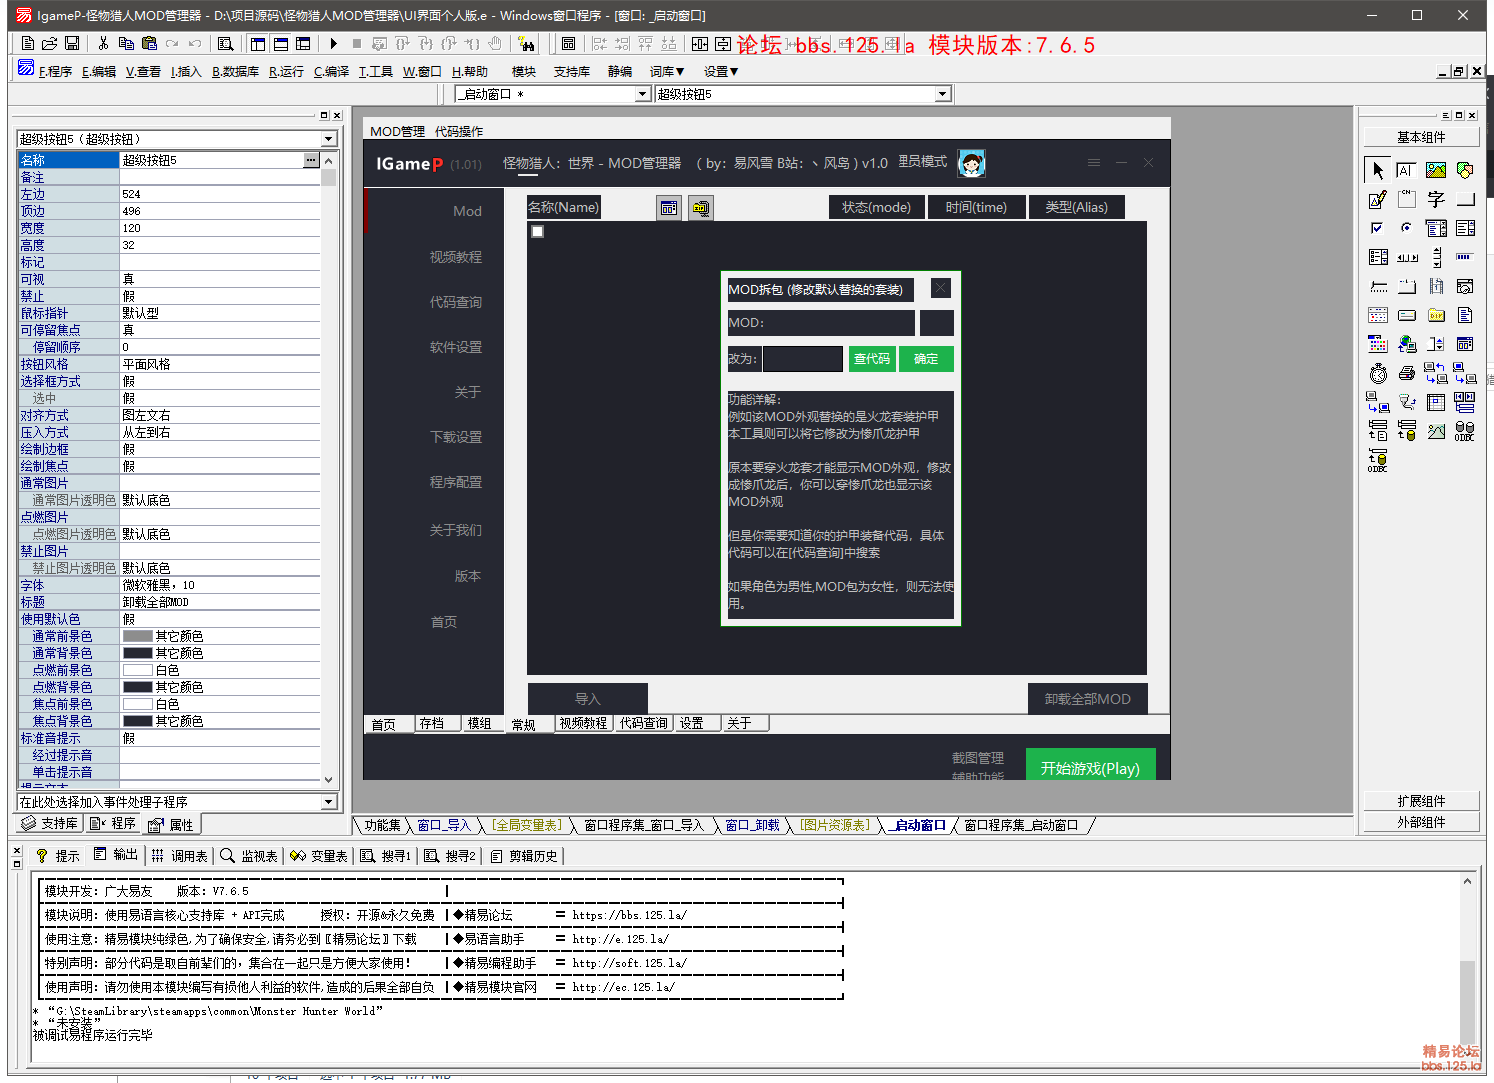Click the 改为 input field
Screen dimensions: 1494x1083
[x=803, y=358]
